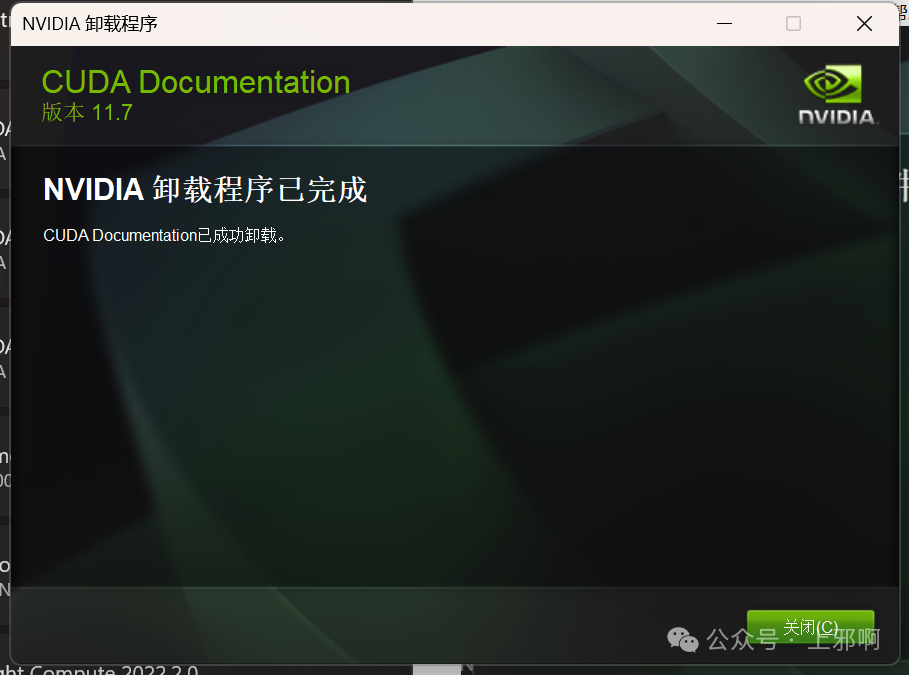909x675 pixels.
Task: Click the 'NVIDIA 卸载程序已完成' heading
Action: pos(205,189)
